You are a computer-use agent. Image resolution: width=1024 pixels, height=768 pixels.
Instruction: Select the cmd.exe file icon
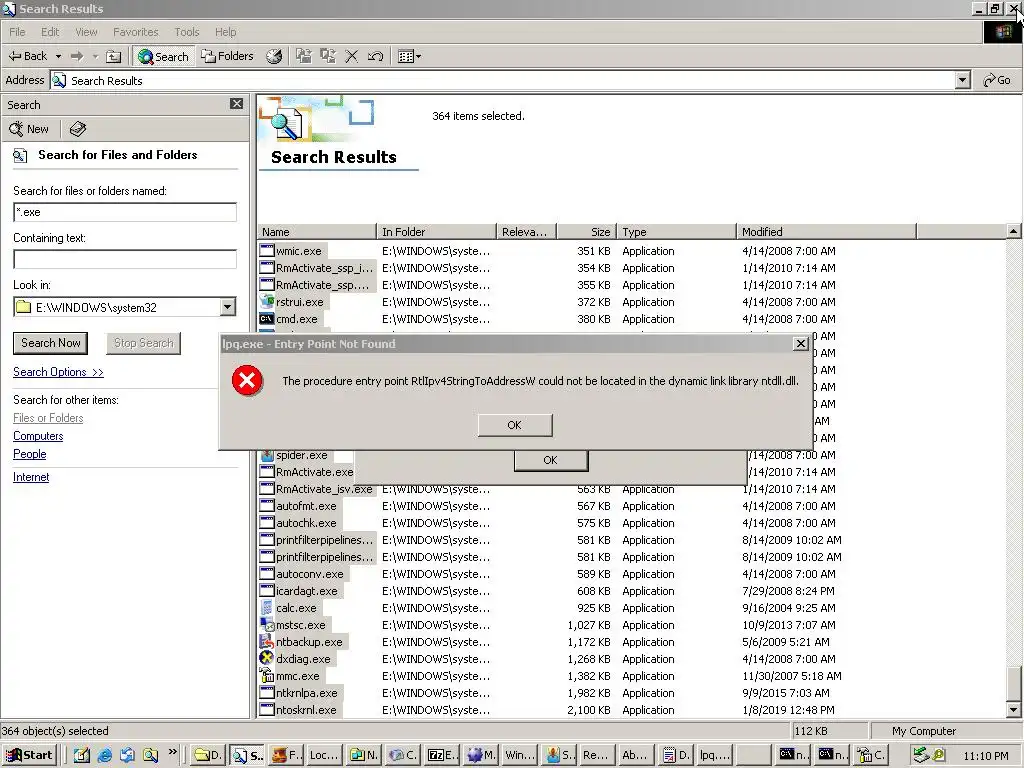(x=266, y=319)
